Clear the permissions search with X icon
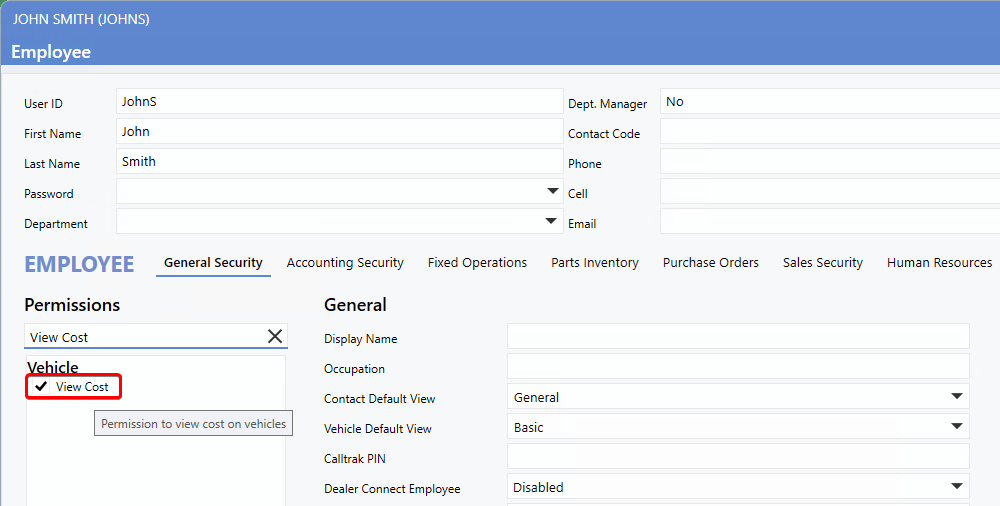1000x506 pixels. tap(275, 337)
